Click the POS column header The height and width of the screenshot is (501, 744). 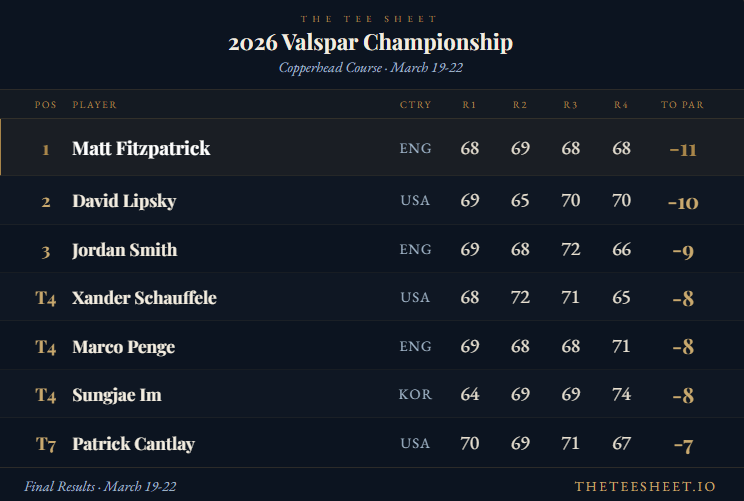[x=45, y=105]
